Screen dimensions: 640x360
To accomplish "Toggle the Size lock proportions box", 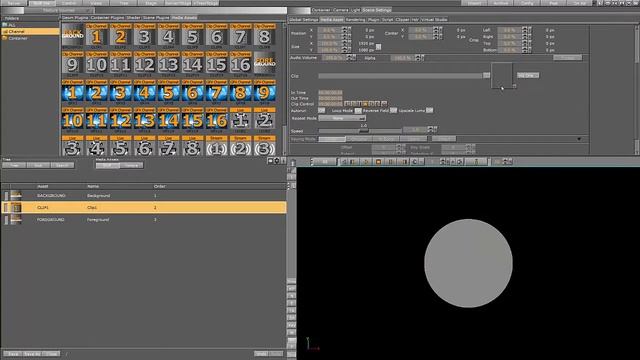I will pos(378,47).
